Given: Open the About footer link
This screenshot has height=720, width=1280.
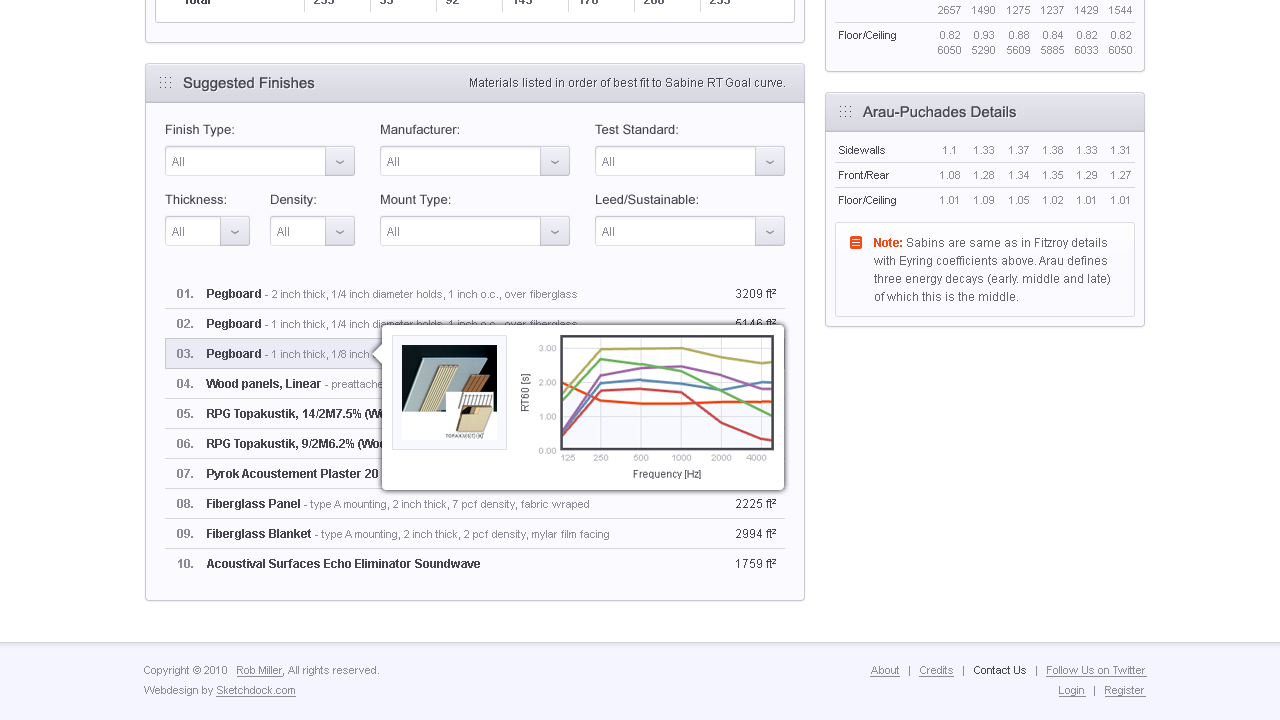Looking at the screenshot, I should point(885,670).
